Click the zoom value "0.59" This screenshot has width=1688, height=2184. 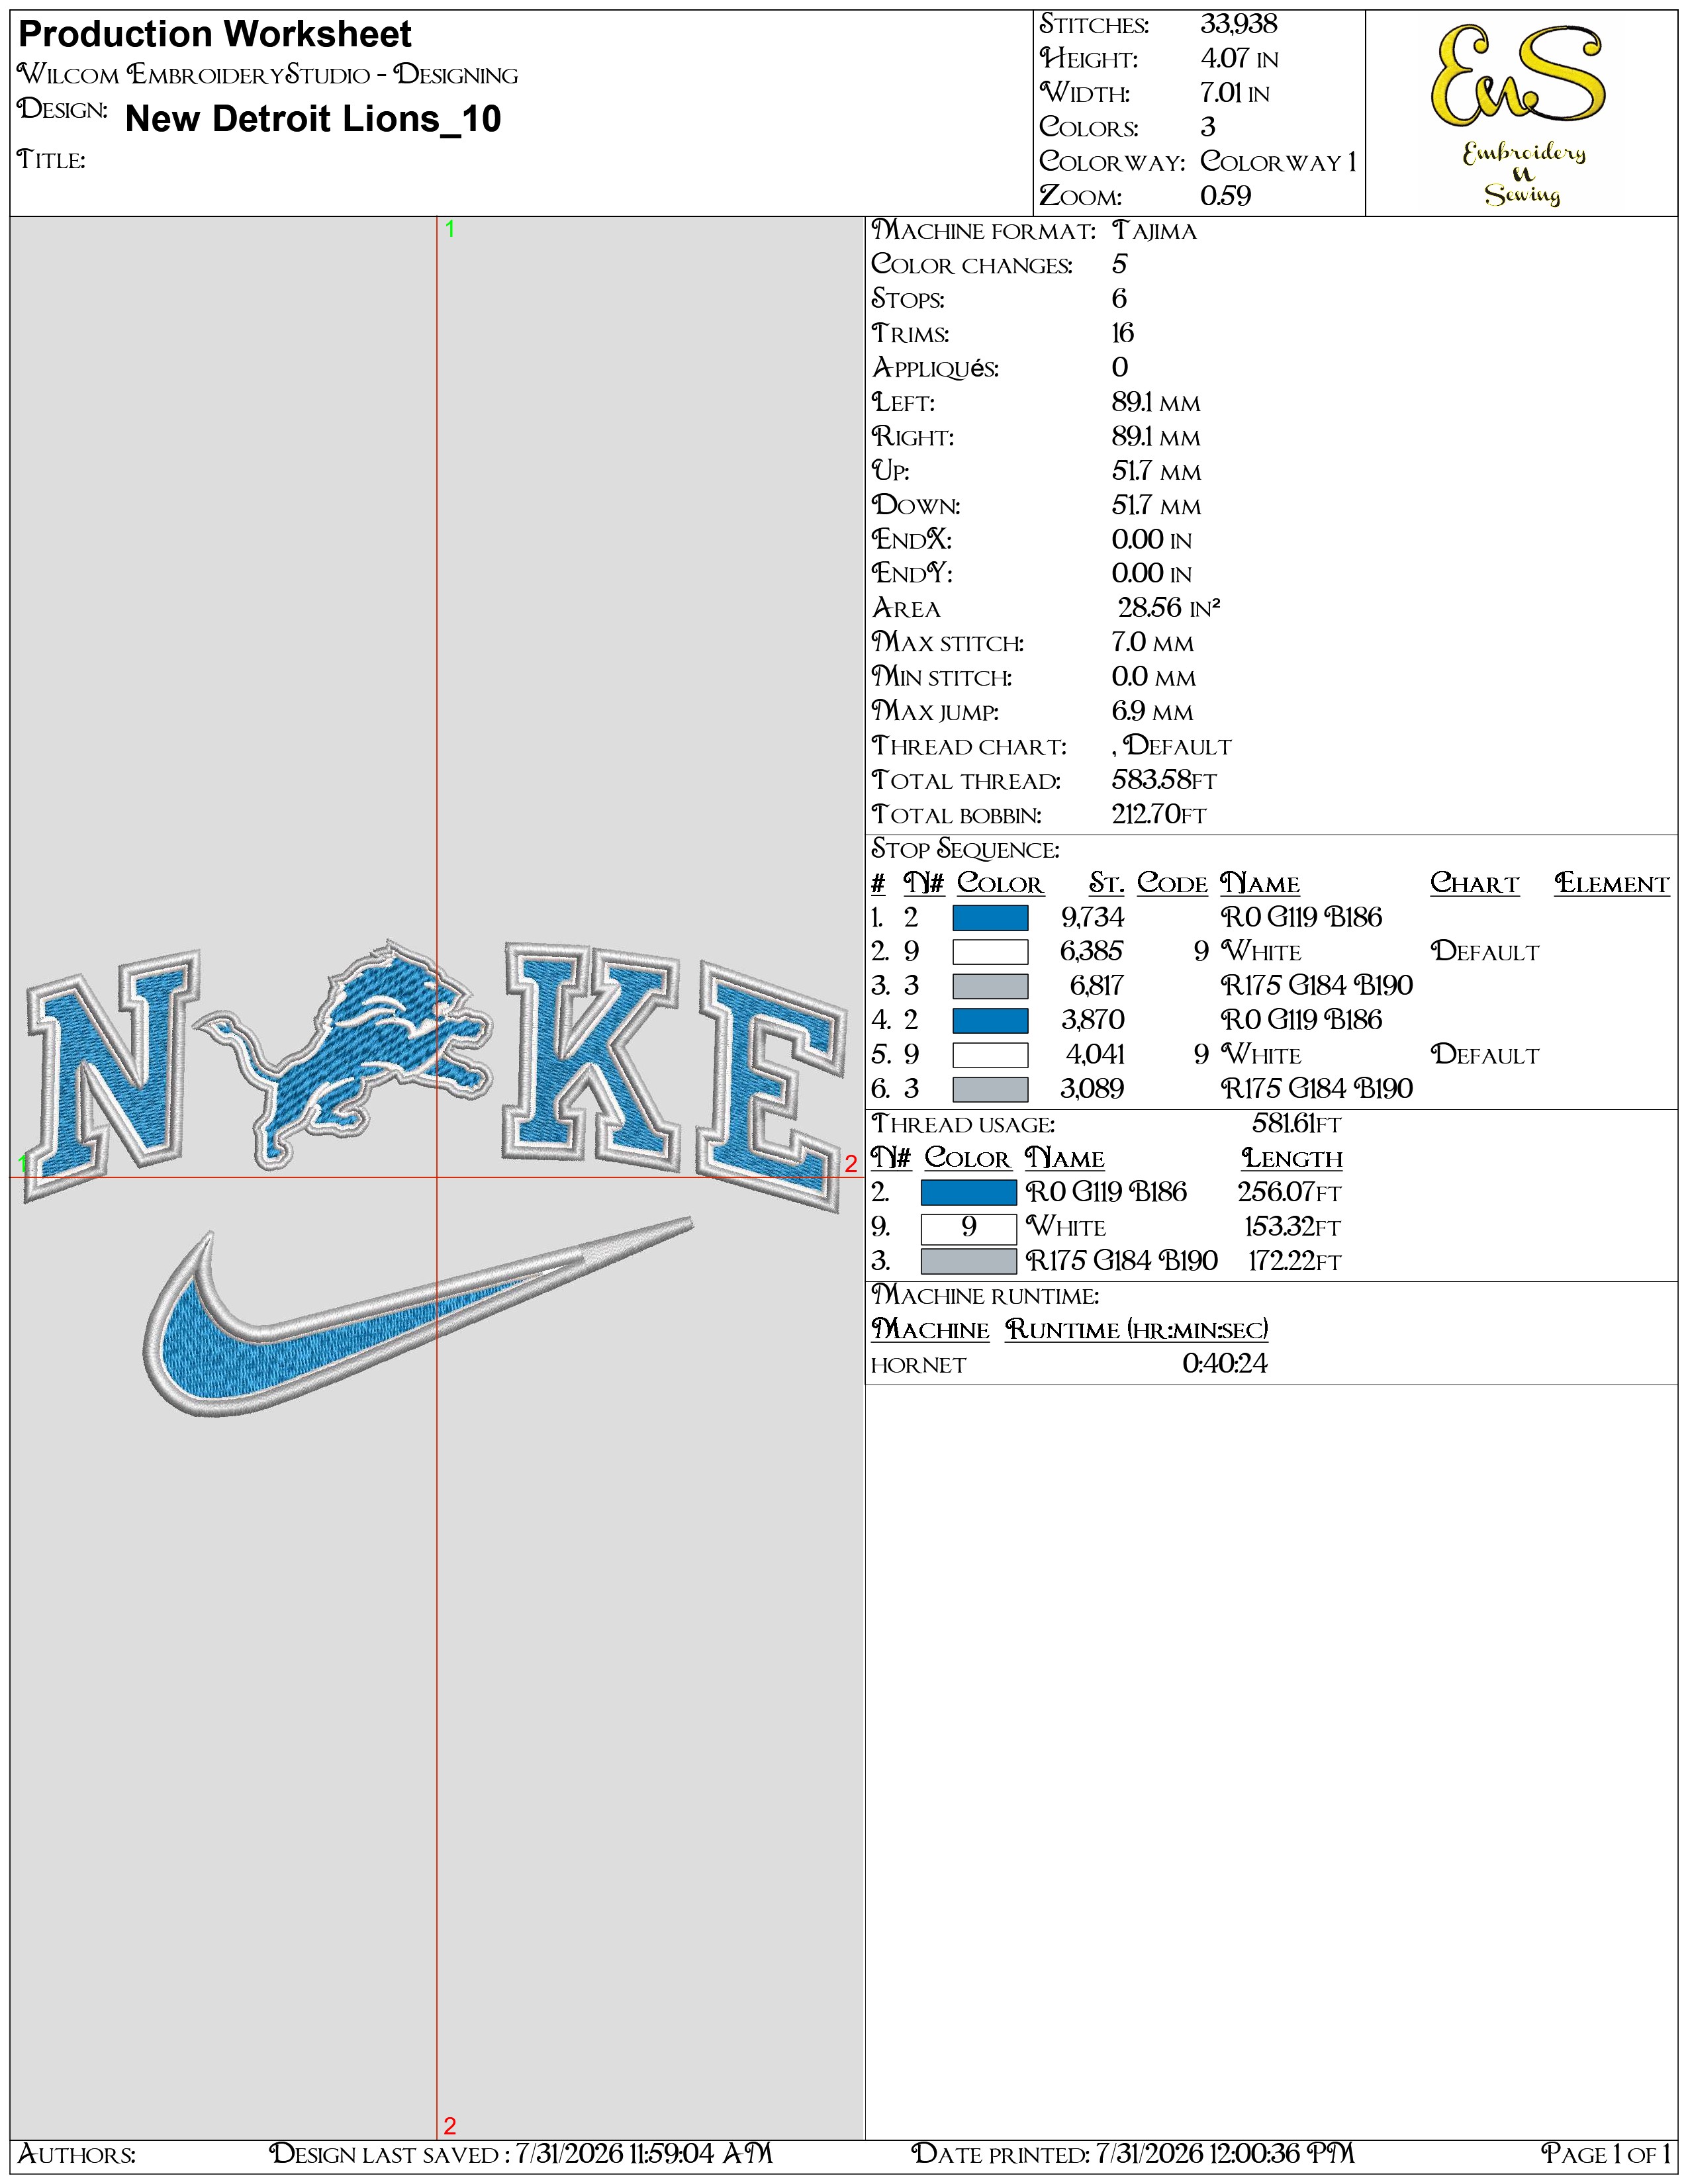coord(1225,196)
